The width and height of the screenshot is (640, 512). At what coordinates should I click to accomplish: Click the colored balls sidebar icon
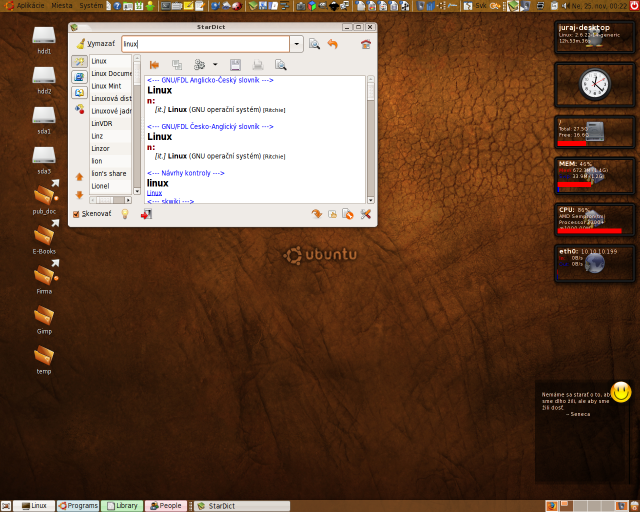[x=79, y=109]
